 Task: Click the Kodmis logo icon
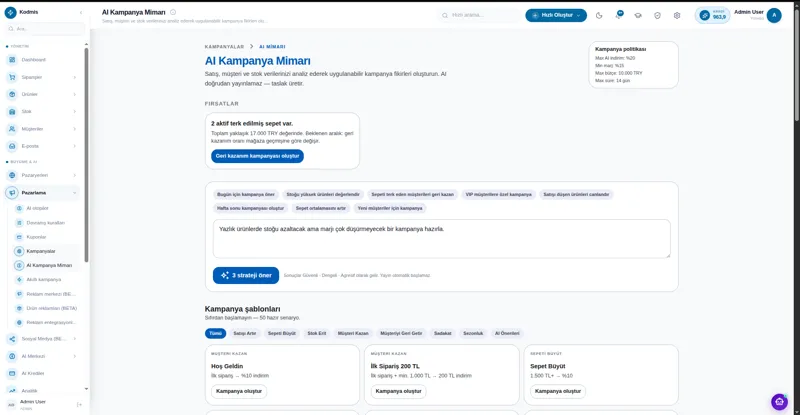[x=10, y=12]
